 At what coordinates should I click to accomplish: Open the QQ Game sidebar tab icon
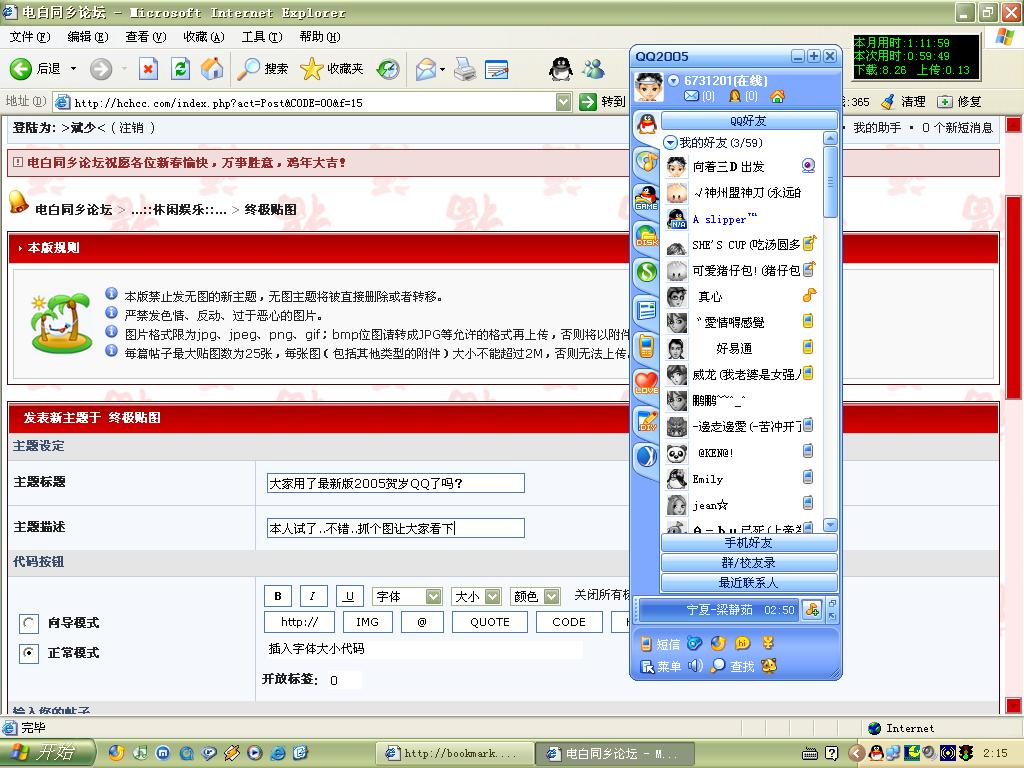pos(647,197)
